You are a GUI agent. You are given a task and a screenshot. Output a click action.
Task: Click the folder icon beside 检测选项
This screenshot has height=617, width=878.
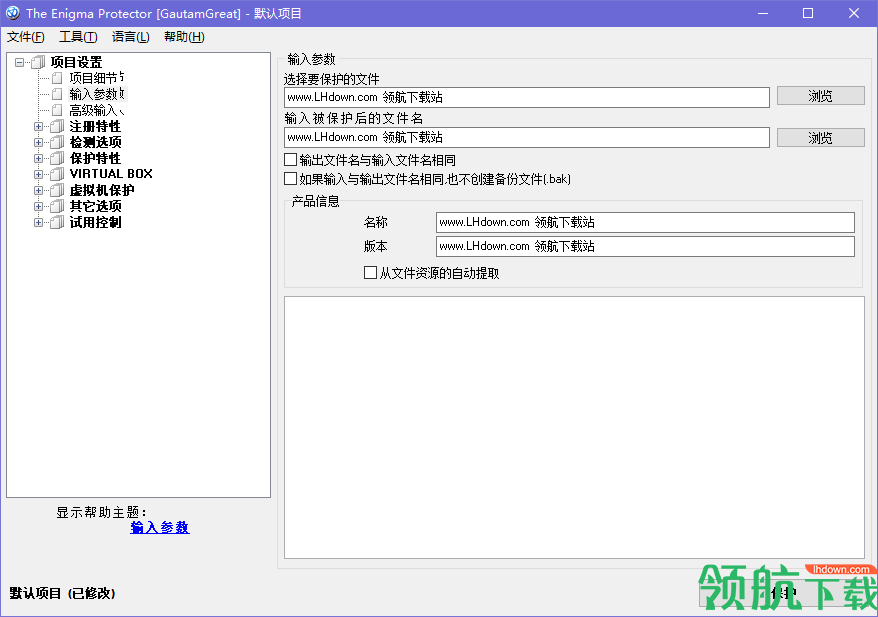[x=57, y=142]
